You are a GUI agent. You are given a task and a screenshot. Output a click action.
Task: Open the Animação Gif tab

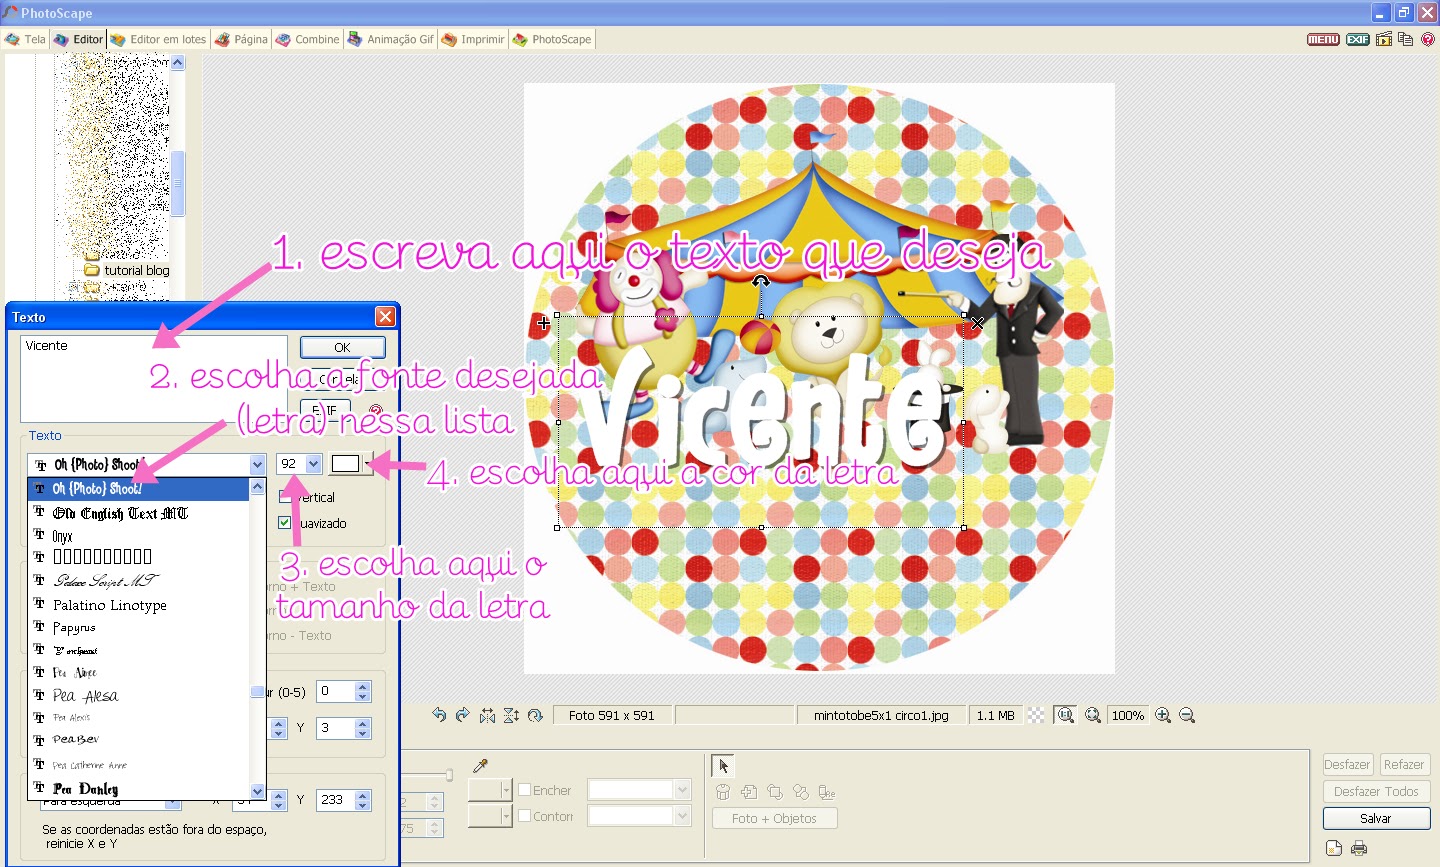(x=390, y=39)
